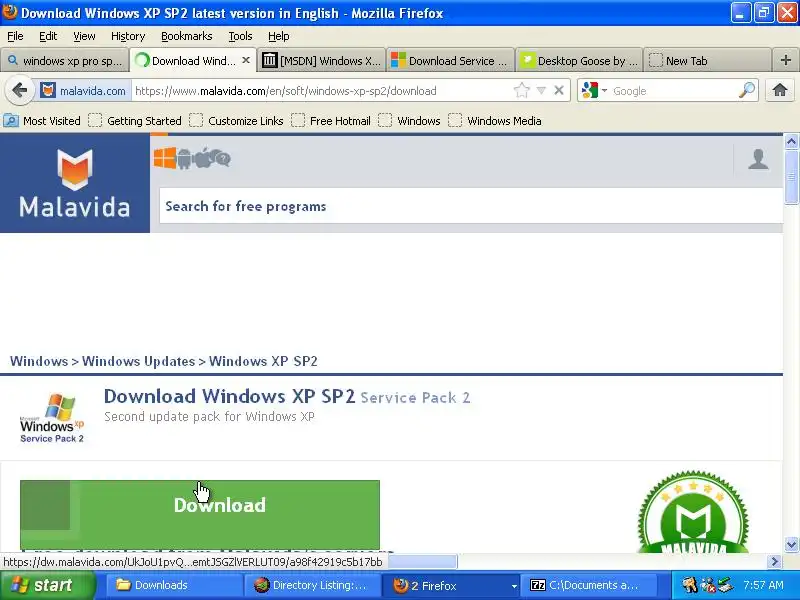Open the Directory Listing taskbar item
Viewport: 800px width, 600px height.
tap(312, 585)
